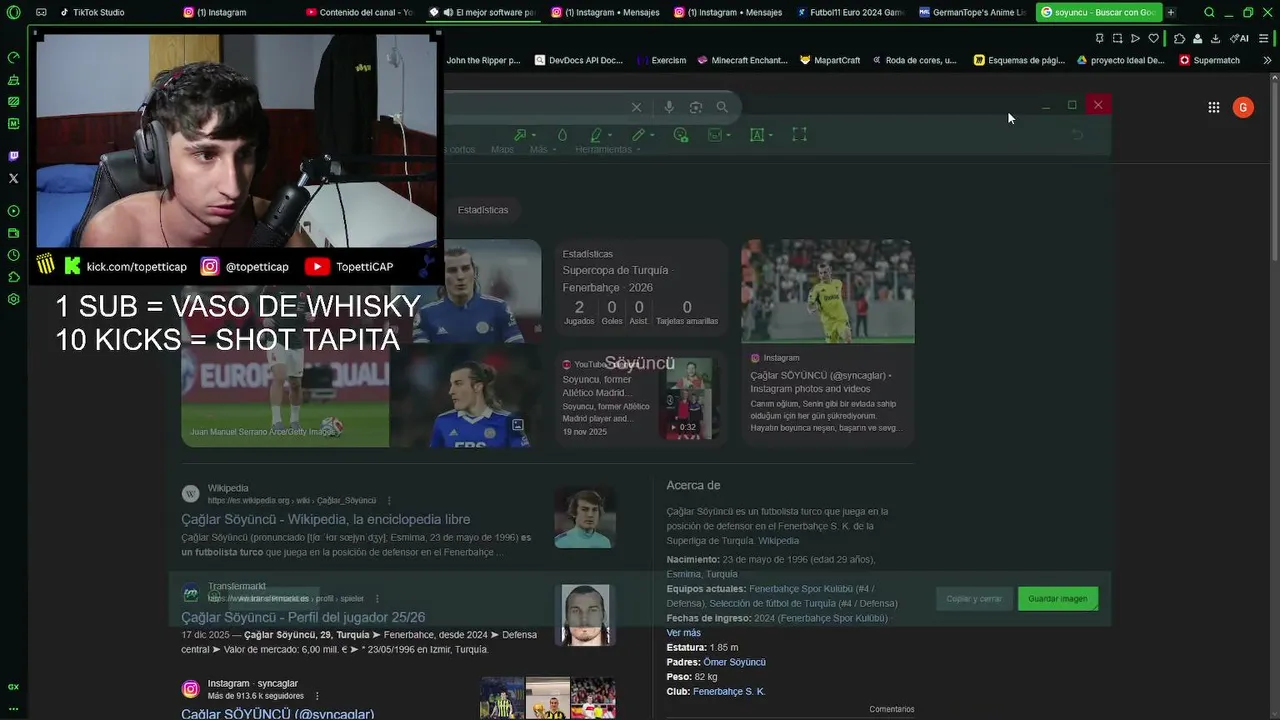Select the text tool in snapshot toolbar
Viewport: 1280px width, 720px height.
click(x=757, y=135)
